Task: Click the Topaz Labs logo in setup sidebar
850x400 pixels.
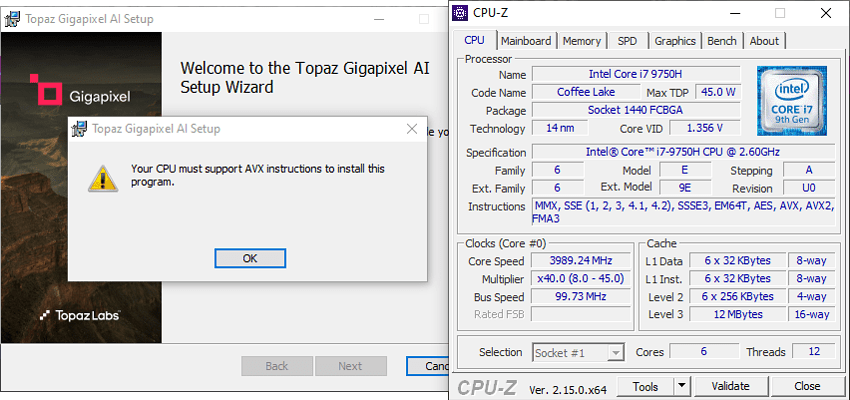Action: [81, 315]
